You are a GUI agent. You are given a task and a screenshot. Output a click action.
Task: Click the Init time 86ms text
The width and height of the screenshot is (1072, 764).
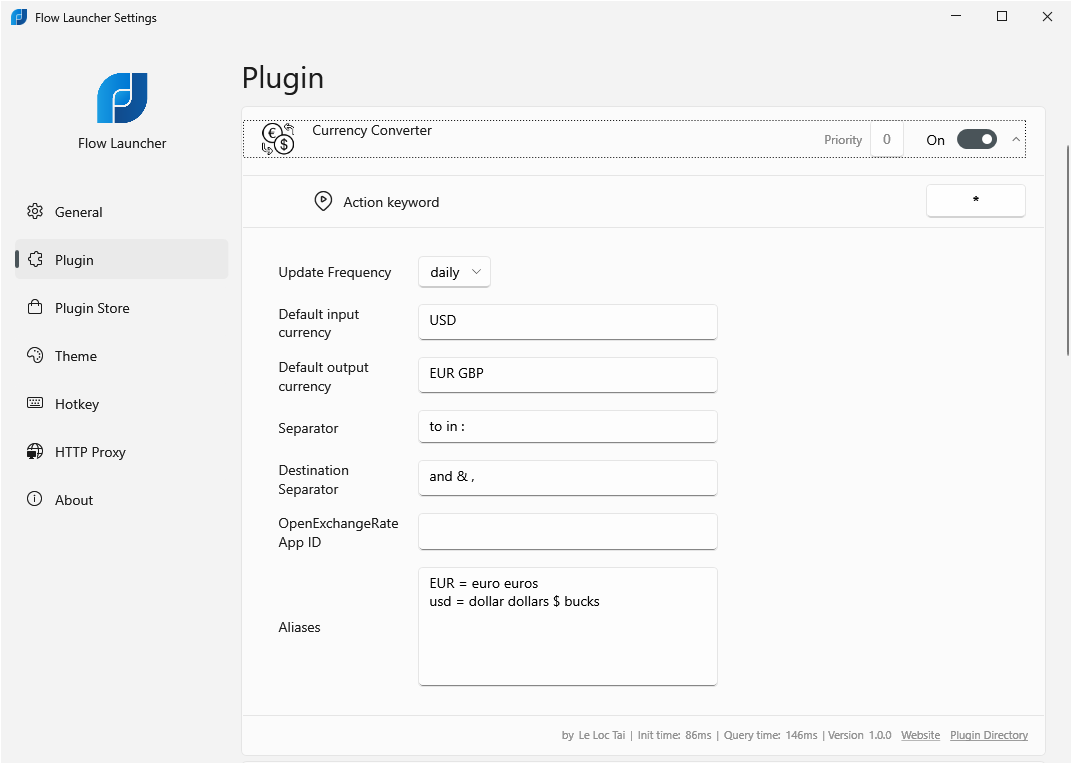674,735
